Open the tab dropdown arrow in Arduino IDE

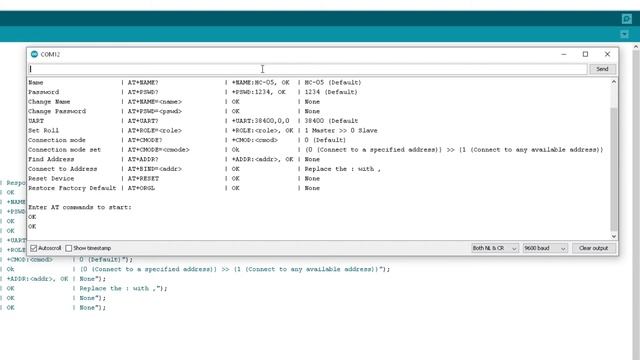coord(624,34)
